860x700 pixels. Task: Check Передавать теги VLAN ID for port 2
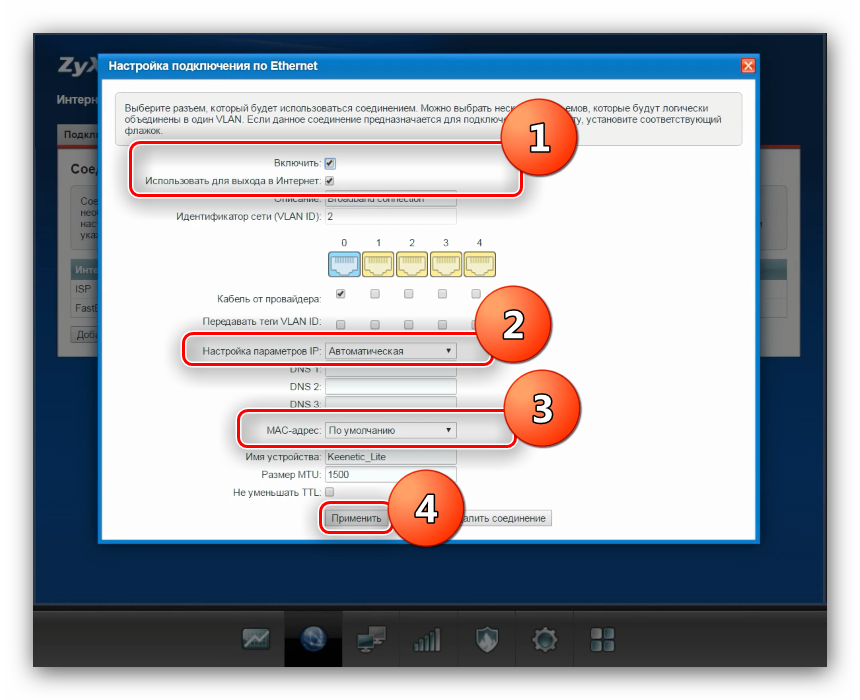(x=409, y=324)
